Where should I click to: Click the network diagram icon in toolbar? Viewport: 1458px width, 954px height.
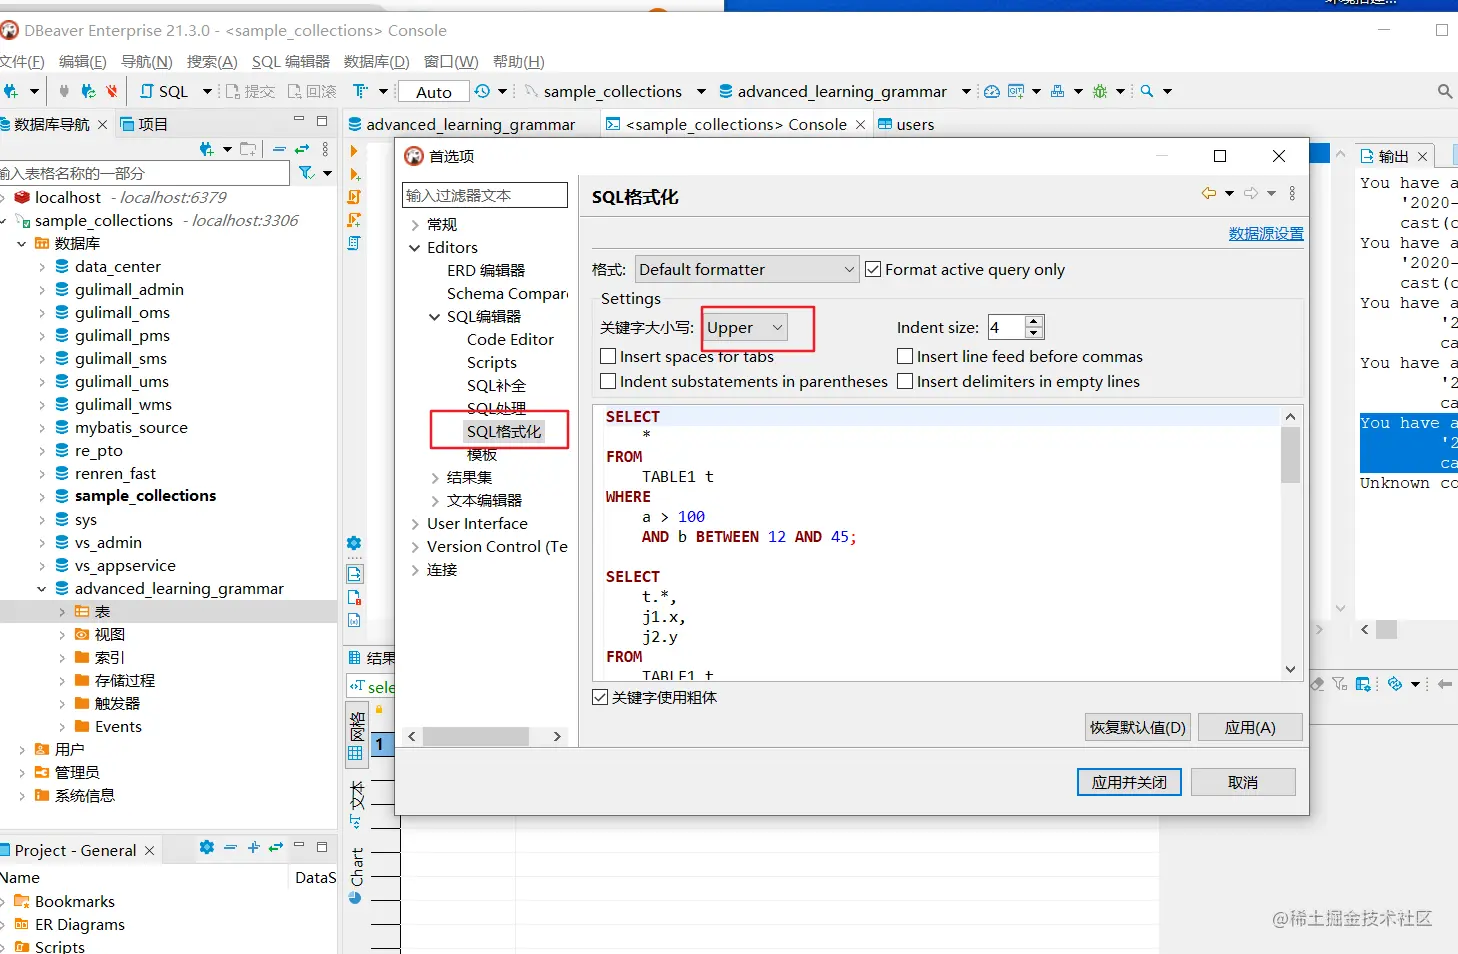coord(1057,91)
